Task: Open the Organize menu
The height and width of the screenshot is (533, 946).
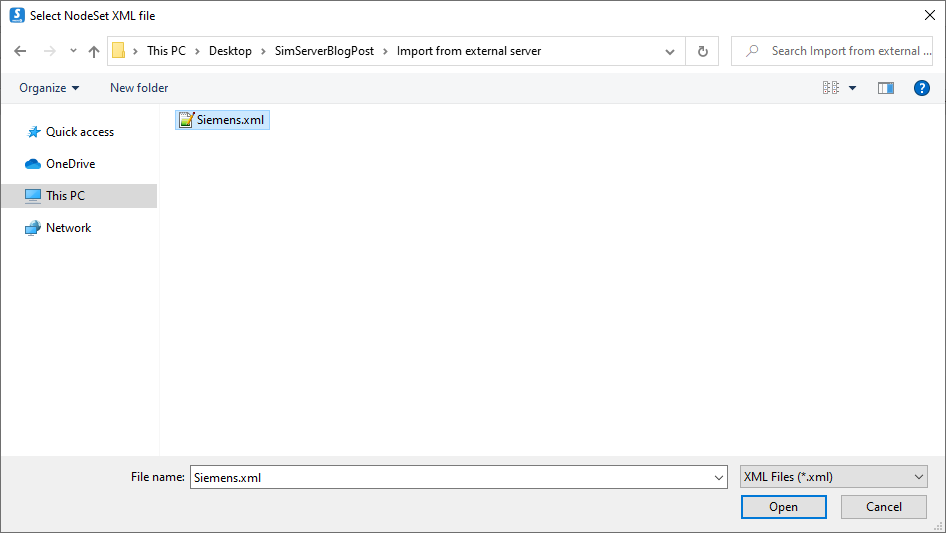Action: [x=49, y=88]
